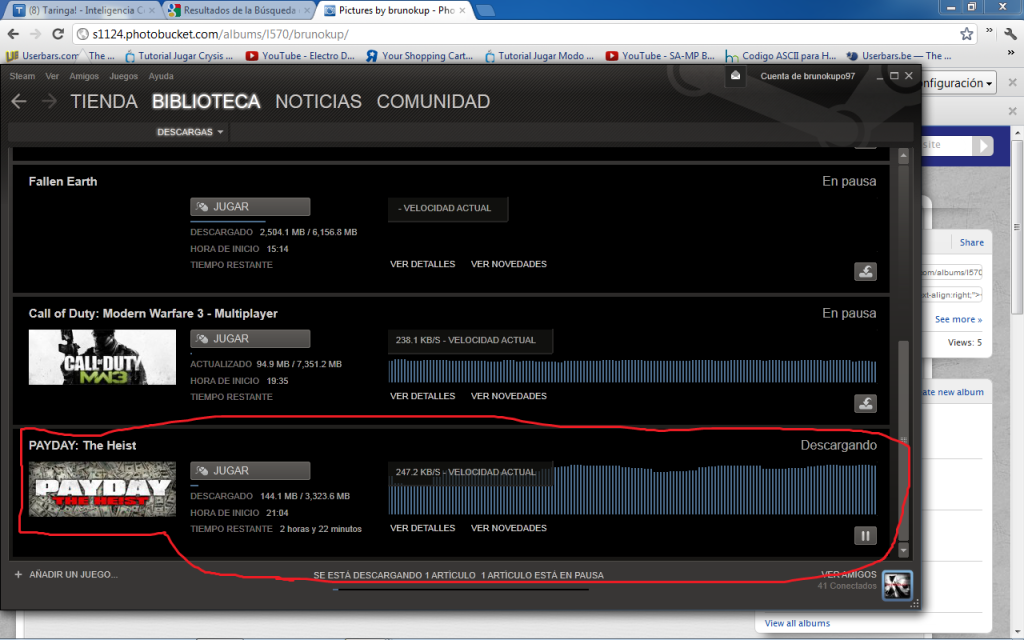Open the Juegos menu

(123, 76)
